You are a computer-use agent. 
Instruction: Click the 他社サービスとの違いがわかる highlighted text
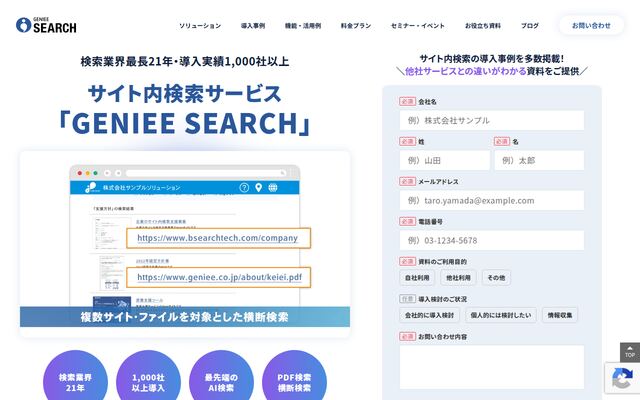[466, 71]
